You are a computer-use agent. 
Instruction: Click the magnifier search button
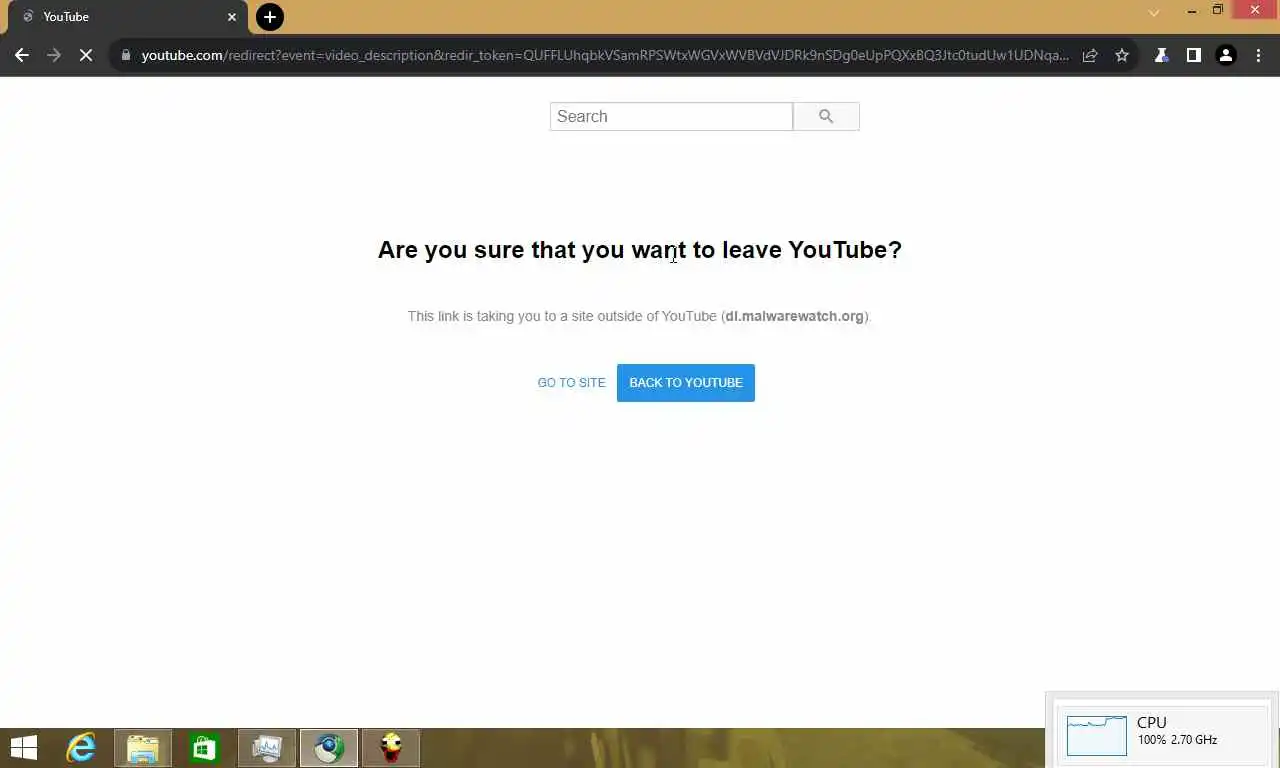(x=826, y=116)
